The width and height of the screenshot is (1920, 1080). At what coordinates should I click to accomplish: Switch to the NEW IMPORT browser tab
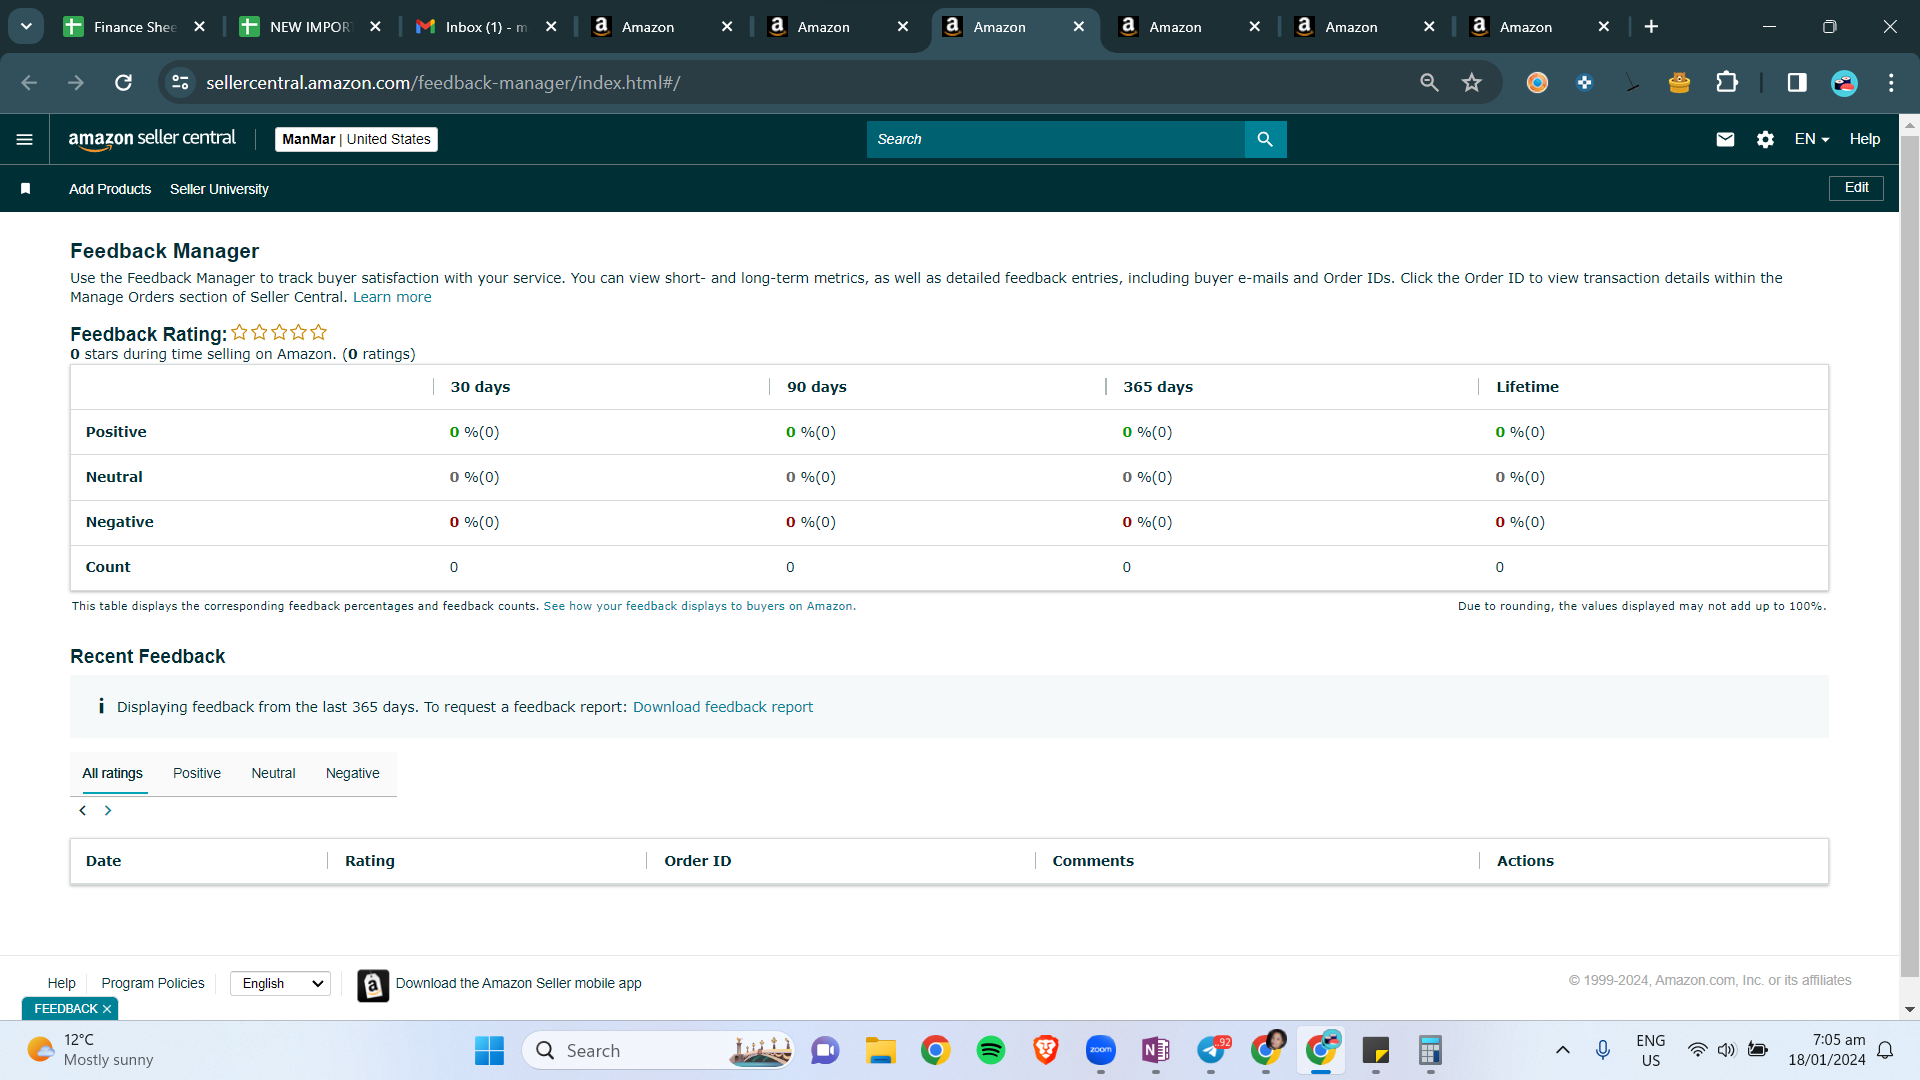311,27
